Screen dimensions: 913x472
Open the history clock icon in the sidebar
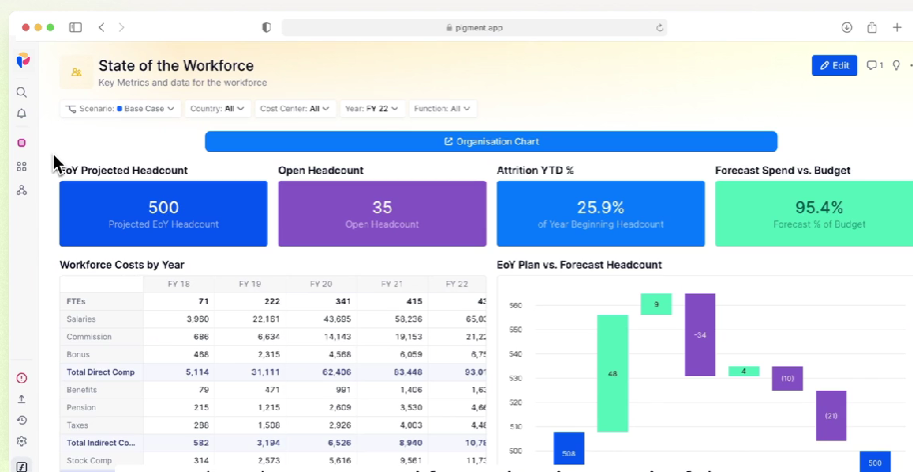click(x=22, y=420)
